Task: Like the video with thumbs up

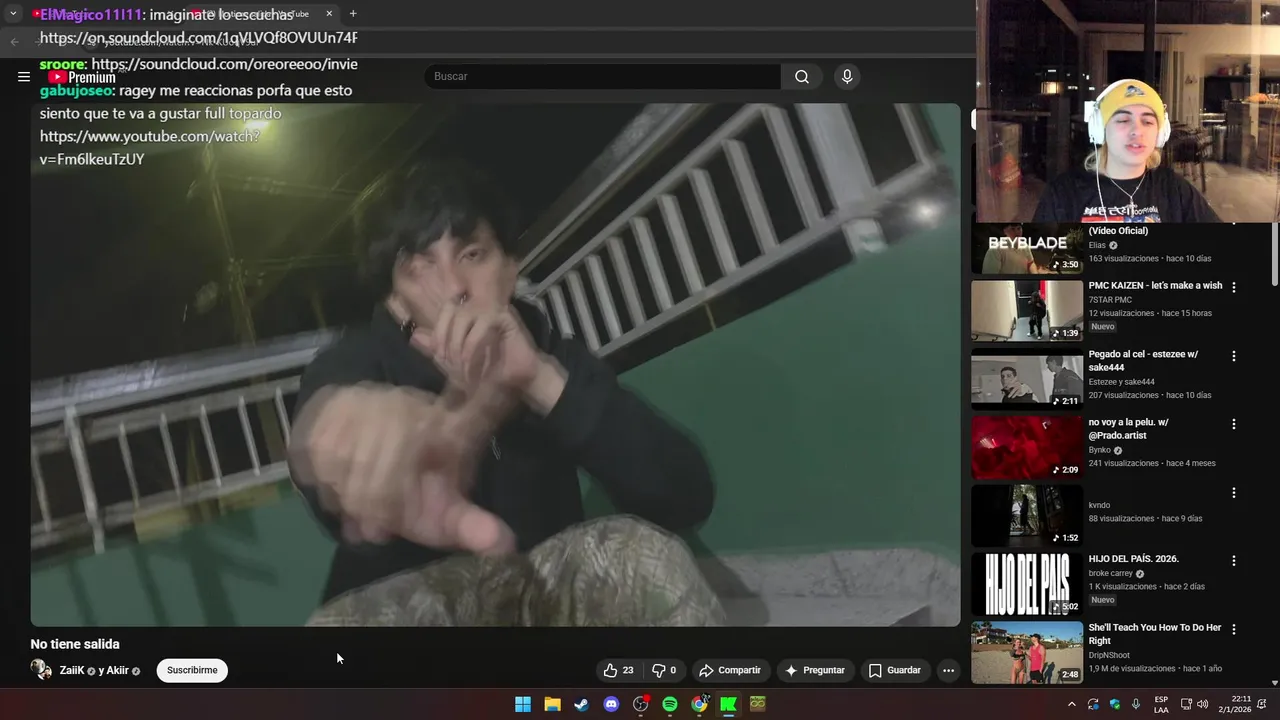Action: pyautogui.click(x=618, y=670)
